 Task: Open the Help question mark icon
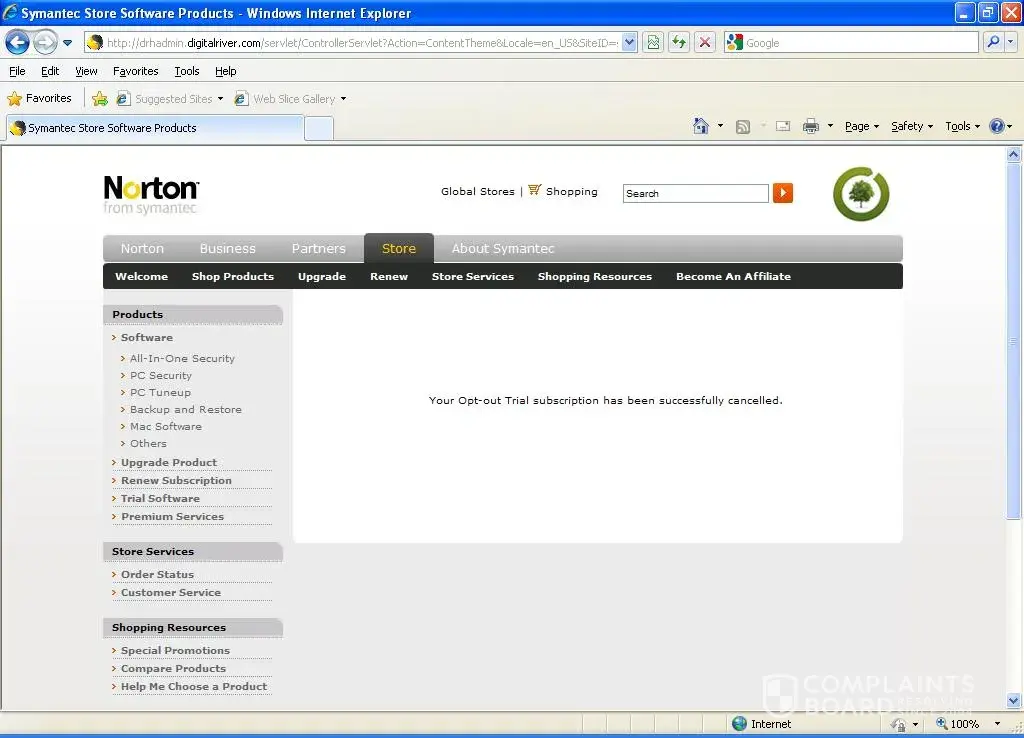click(996, 126)
